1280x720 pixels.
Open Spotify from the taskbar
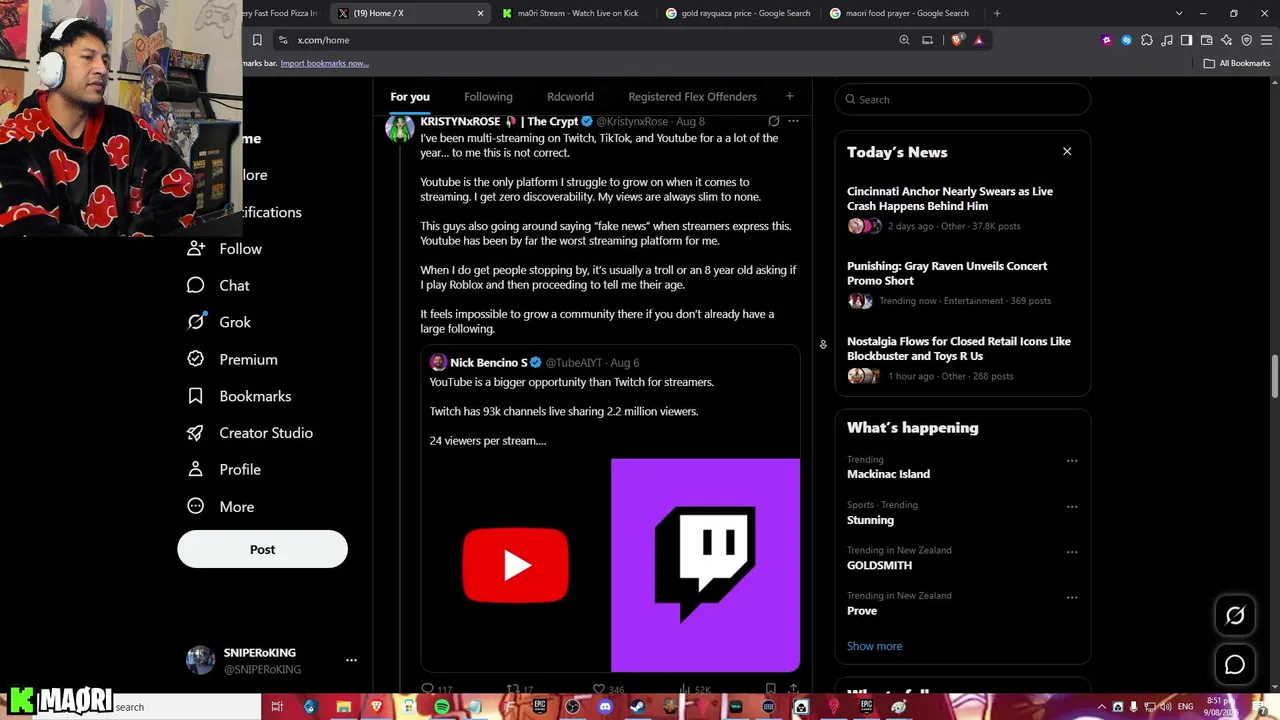[441, 707]
